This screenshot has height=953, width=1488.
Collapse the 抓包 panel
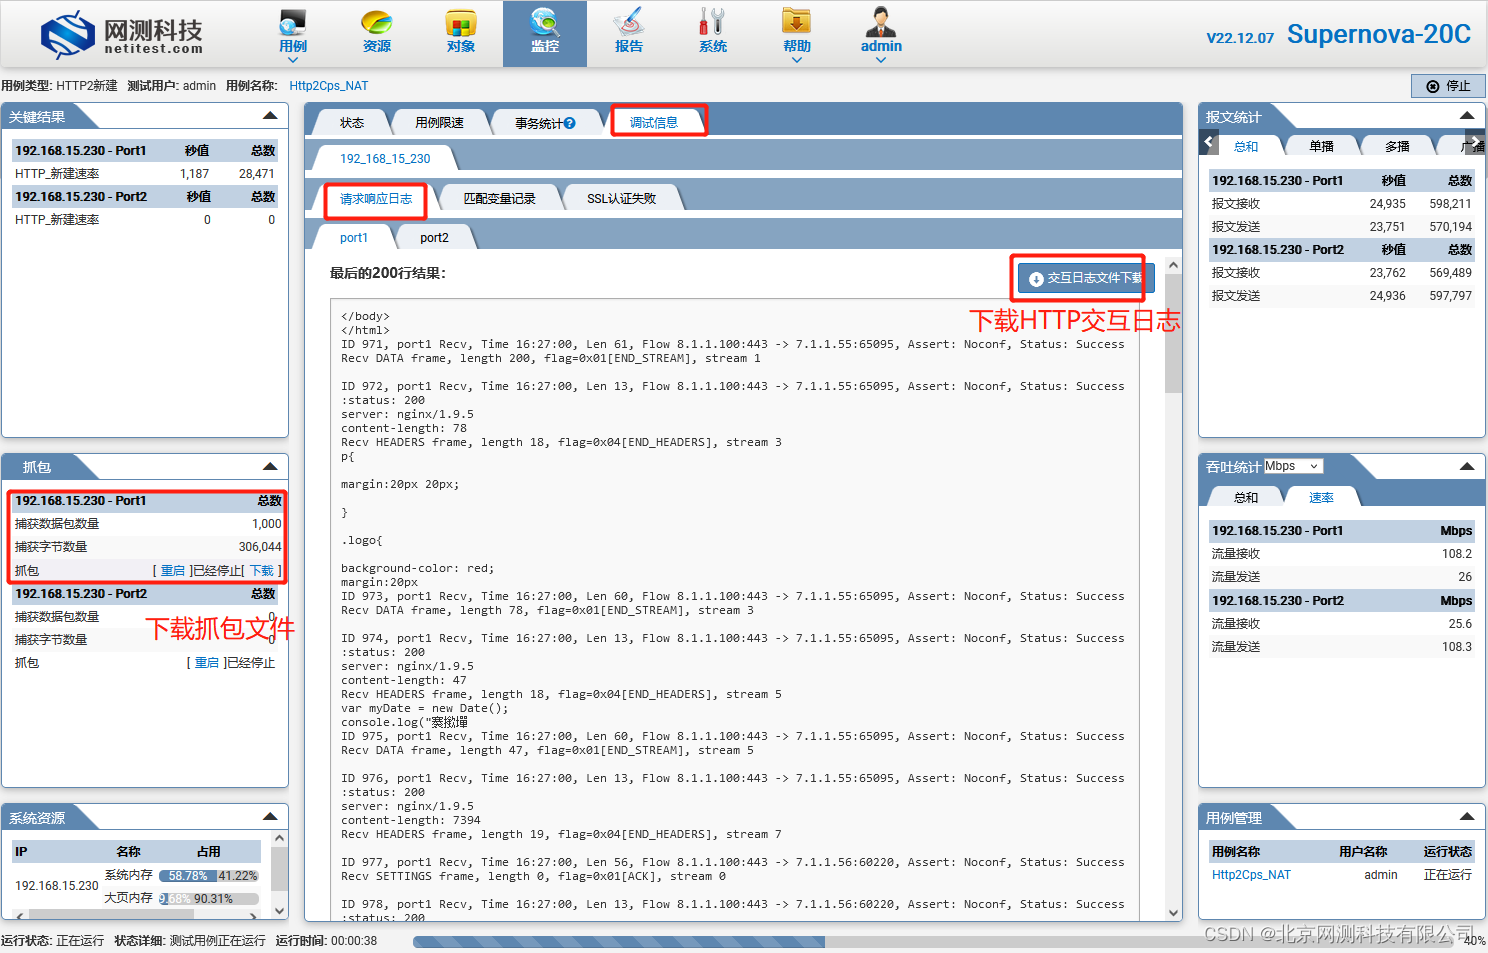(270, 466)
